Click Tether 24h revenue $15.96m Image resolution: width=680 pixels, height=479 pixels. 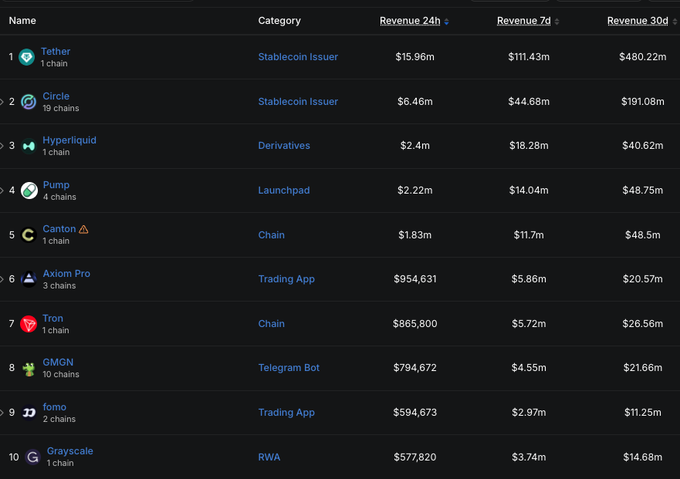(415, 57)
